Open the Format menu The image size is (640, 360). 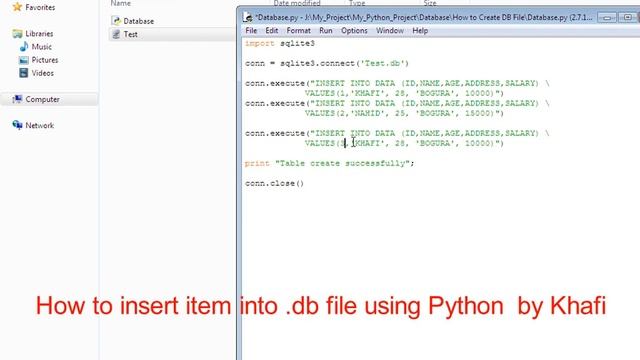tap(298, 31)
